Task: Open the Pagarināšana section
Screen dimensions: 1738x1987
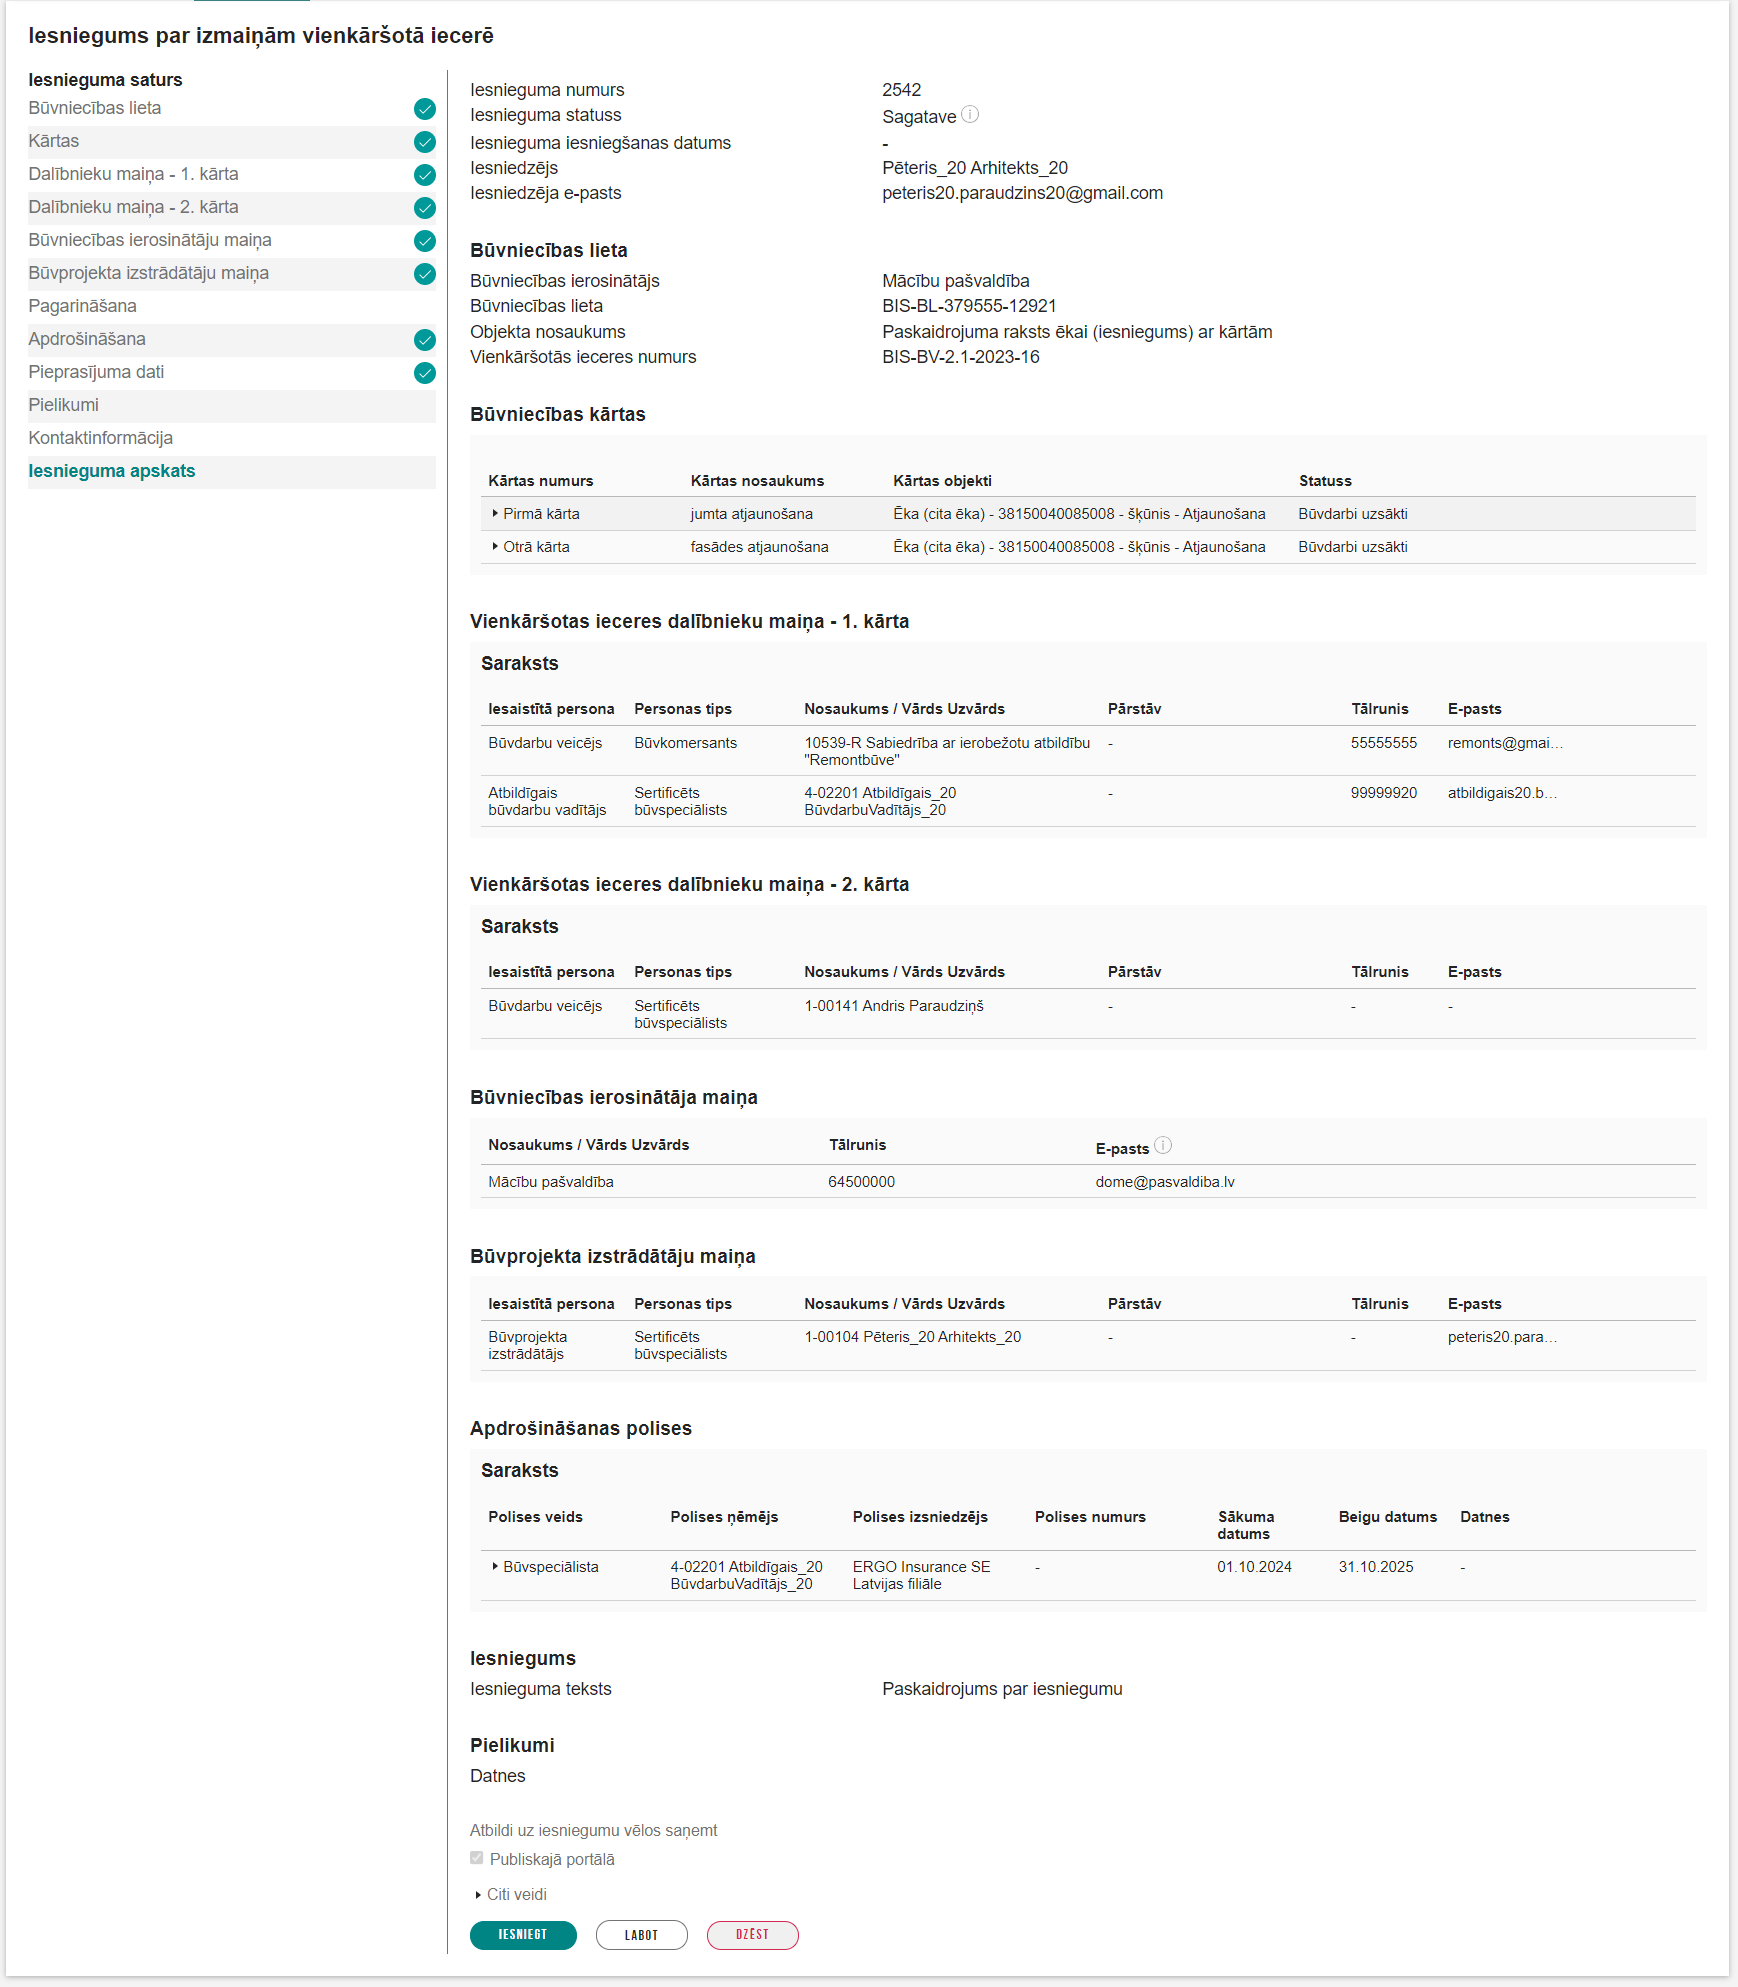Action: pyautogui.click(x=82, y=306)
